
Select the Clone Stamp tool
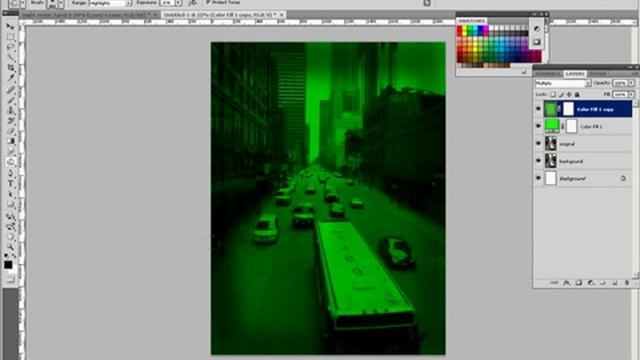click(x=11, y=110)
